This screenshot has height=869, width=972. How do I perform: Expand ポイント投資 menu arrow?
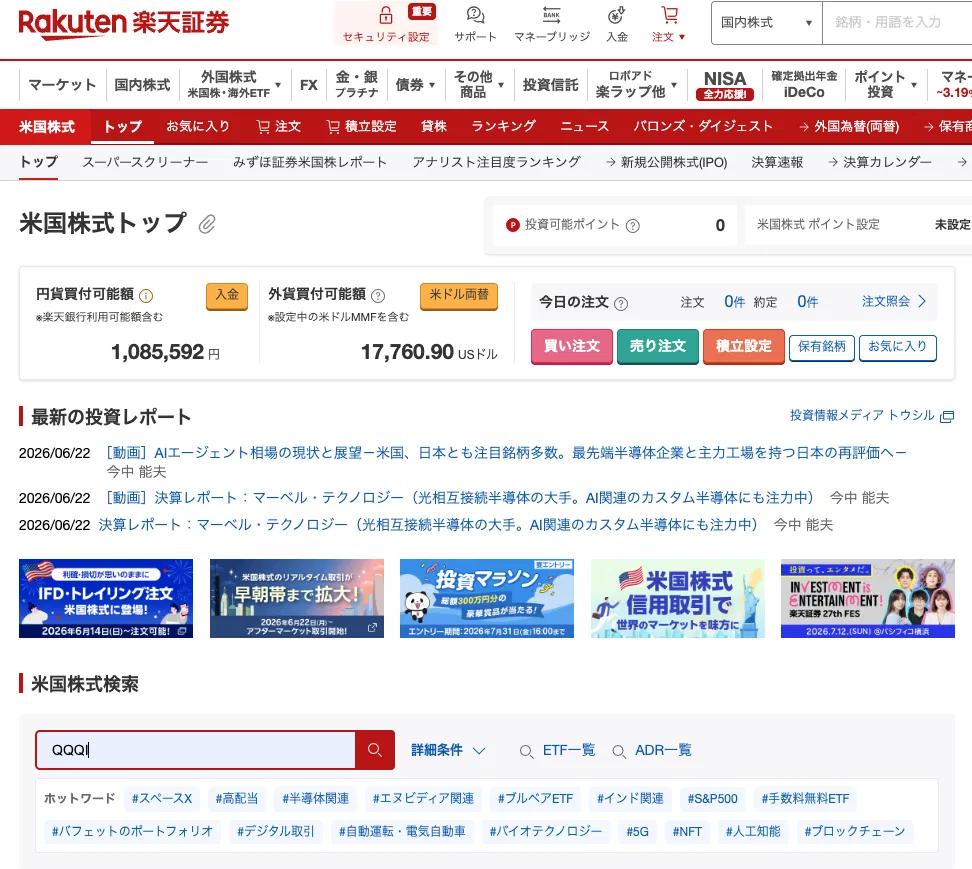coord(914,85)
